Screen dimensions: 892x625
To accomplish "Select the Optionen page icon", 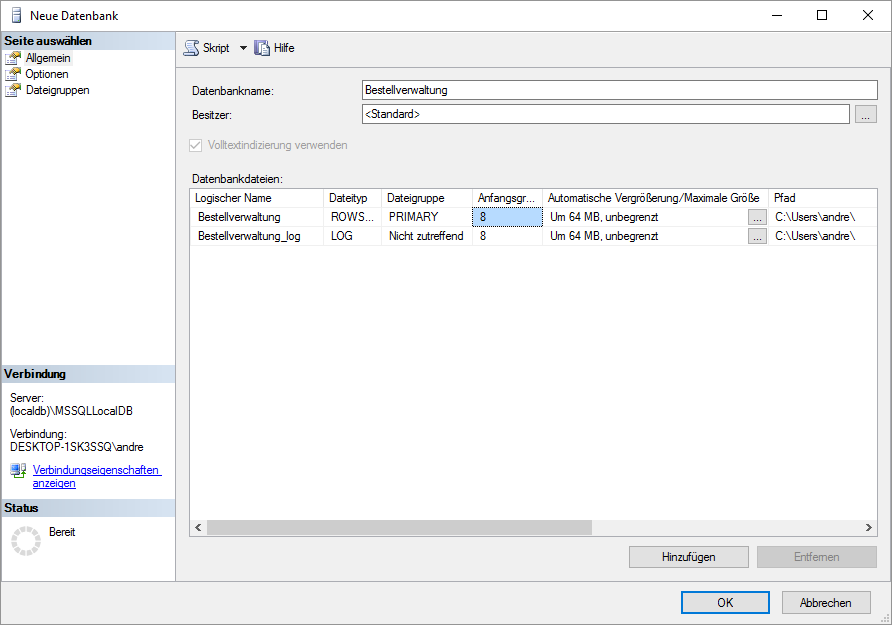I will 13,74.
